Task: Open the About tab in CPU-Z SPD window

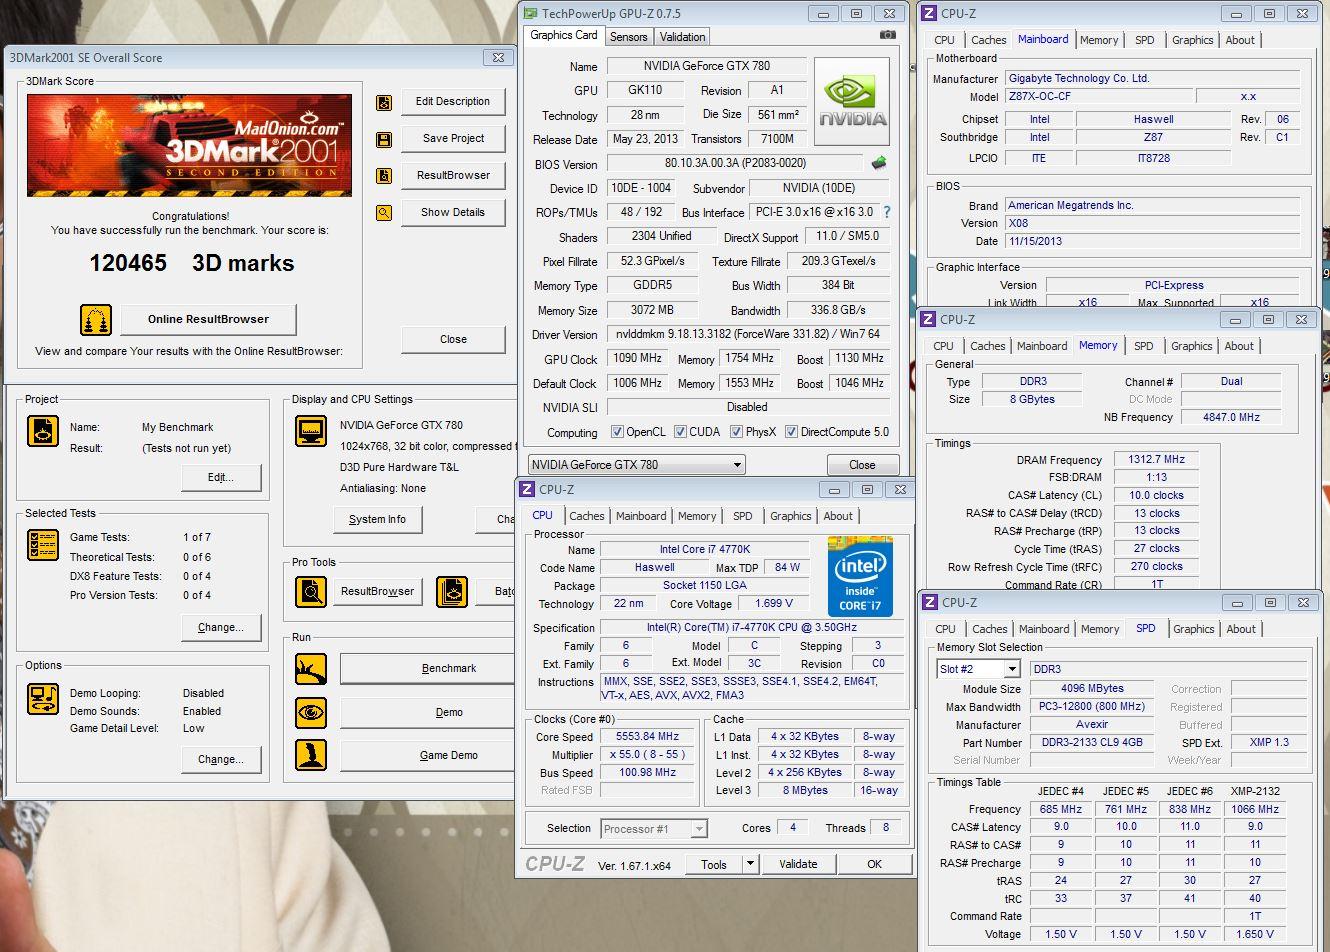Action: [1241, 629]
